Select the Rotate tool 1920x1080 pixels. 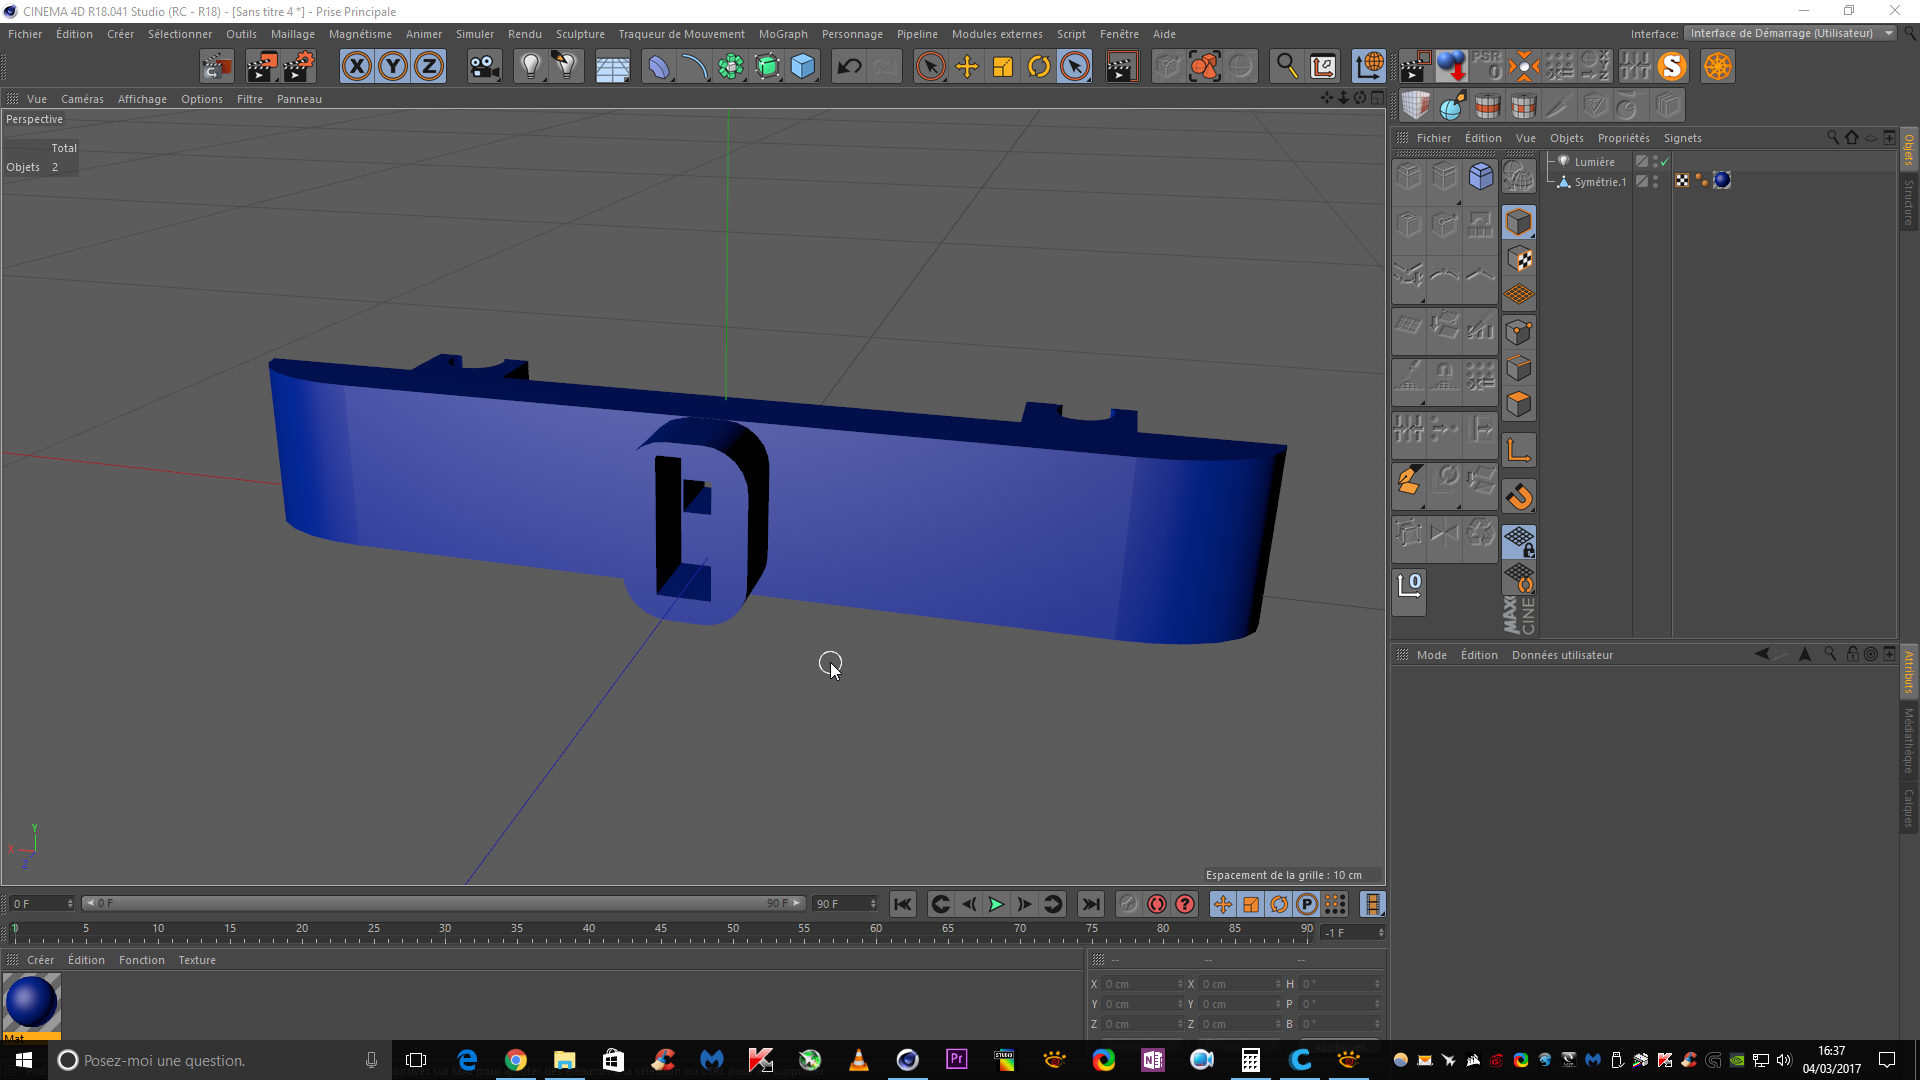(1039, 67)
